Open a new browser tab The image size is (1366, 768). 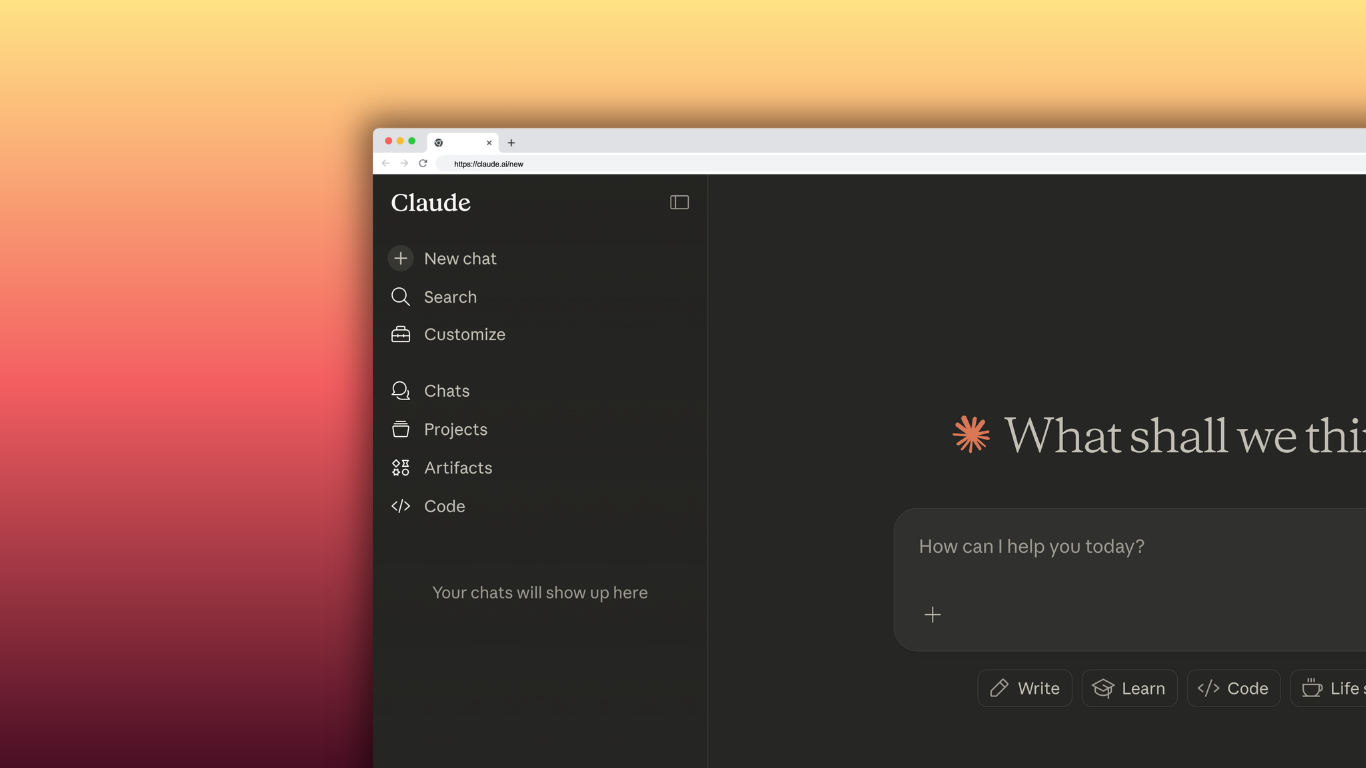pyautogui.click(x=511, y=143)
